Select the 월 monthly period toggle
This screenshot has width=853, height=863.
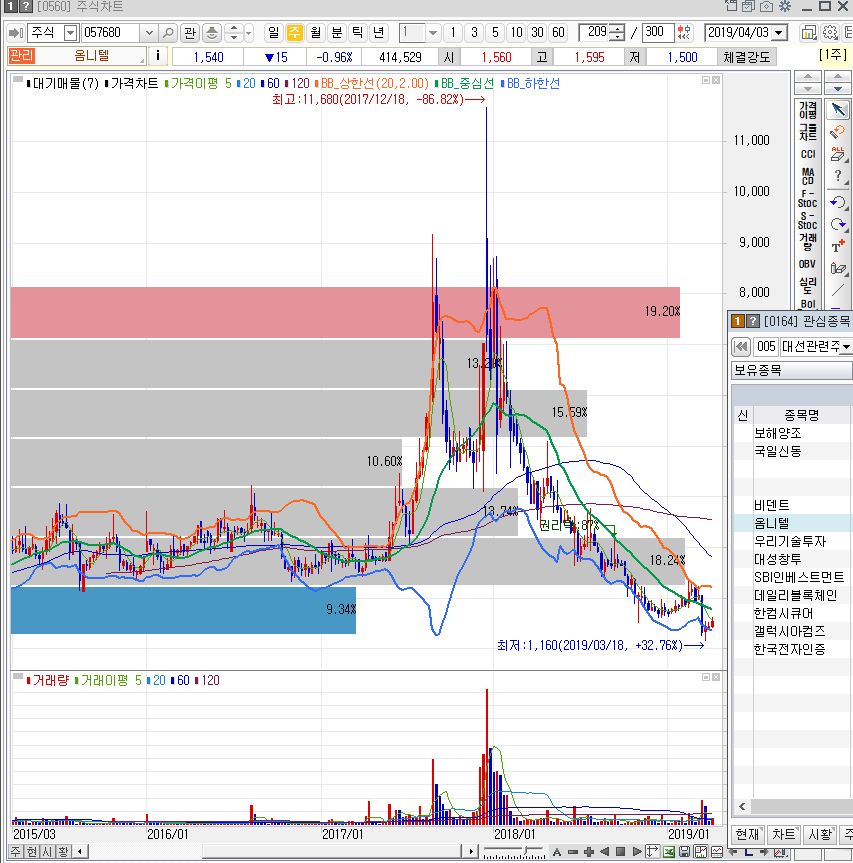click(315, 32)
